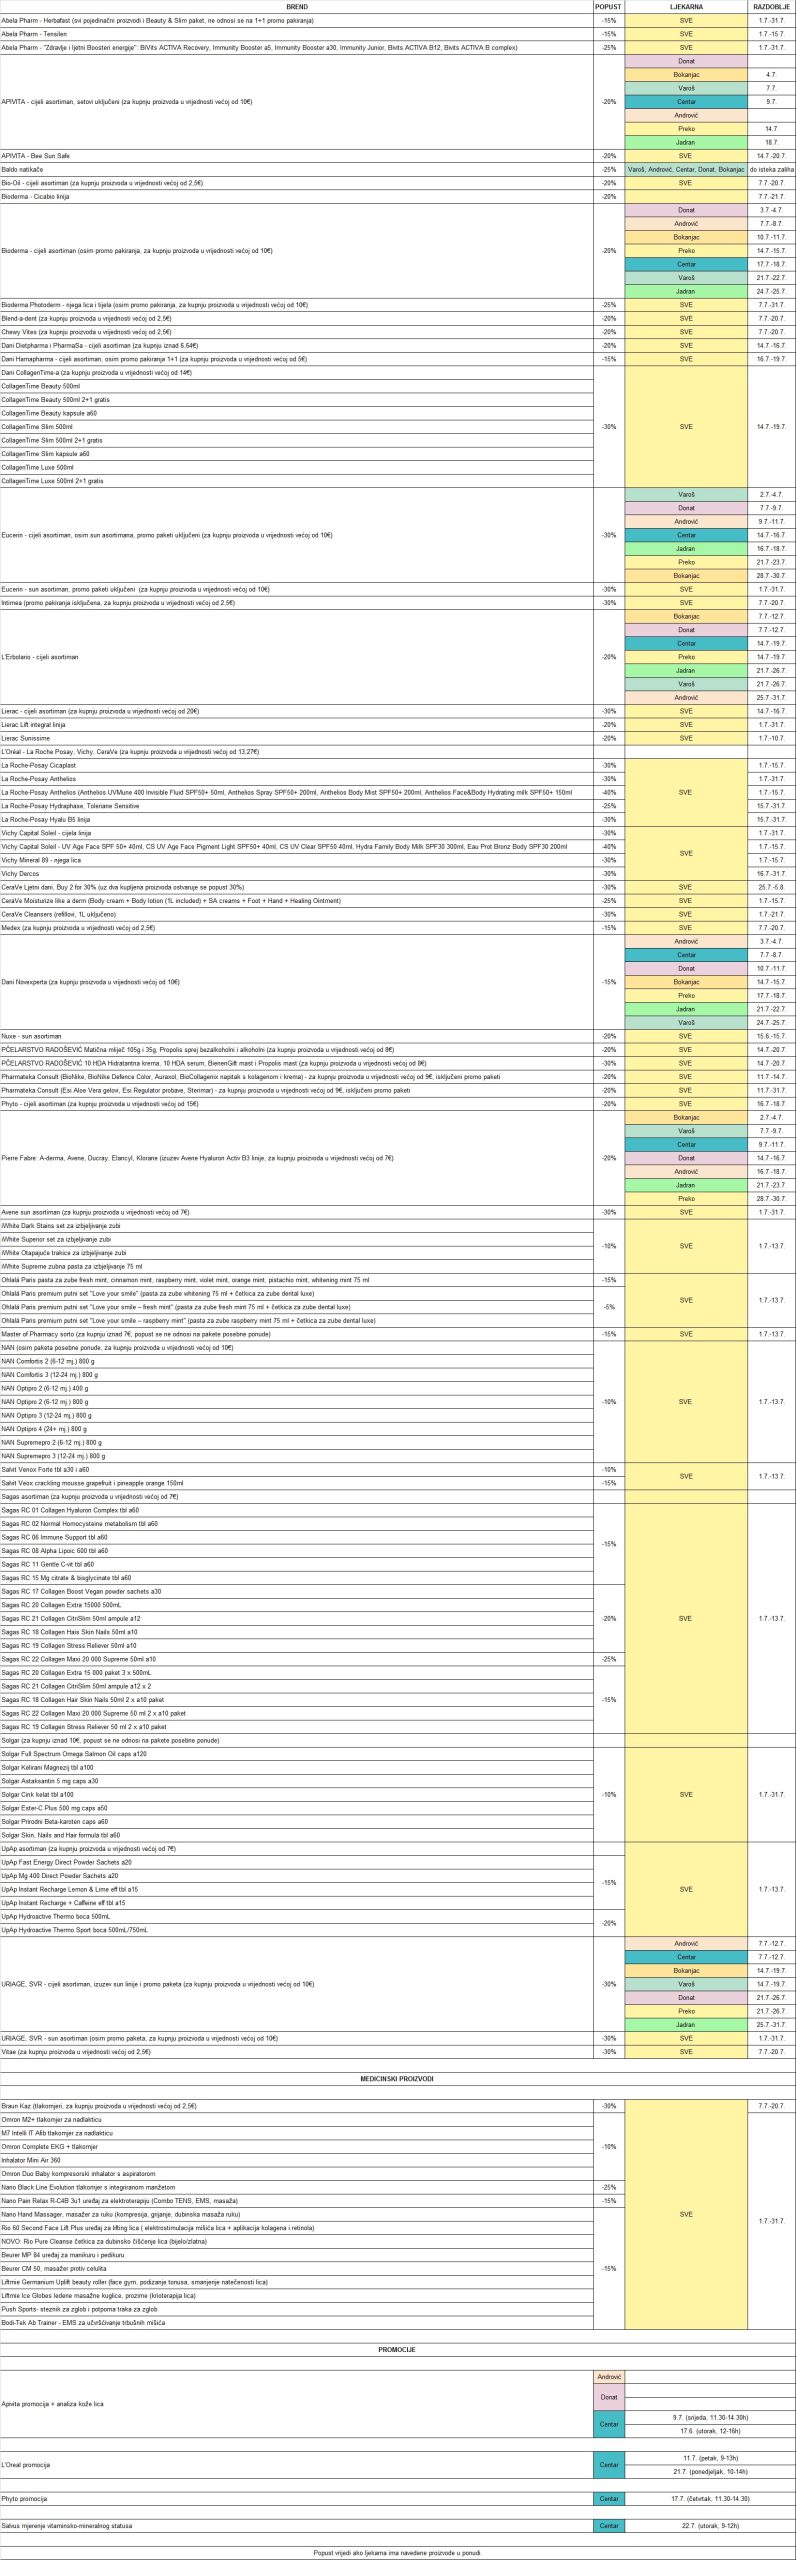Click the 'Vitae' brand cell
The height and width of the screenshot is (2560, 796).
[296, 2052]
